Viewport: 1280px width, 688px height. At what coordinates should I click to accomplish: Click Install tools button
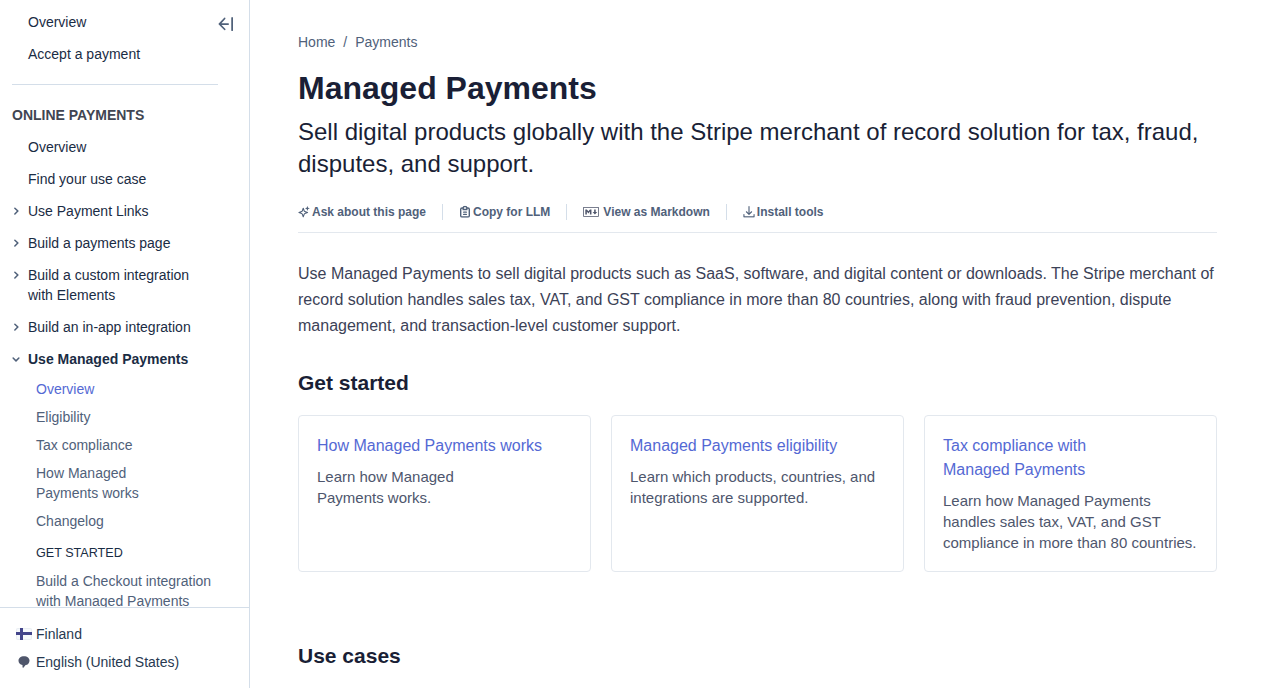tap(783, 212)
